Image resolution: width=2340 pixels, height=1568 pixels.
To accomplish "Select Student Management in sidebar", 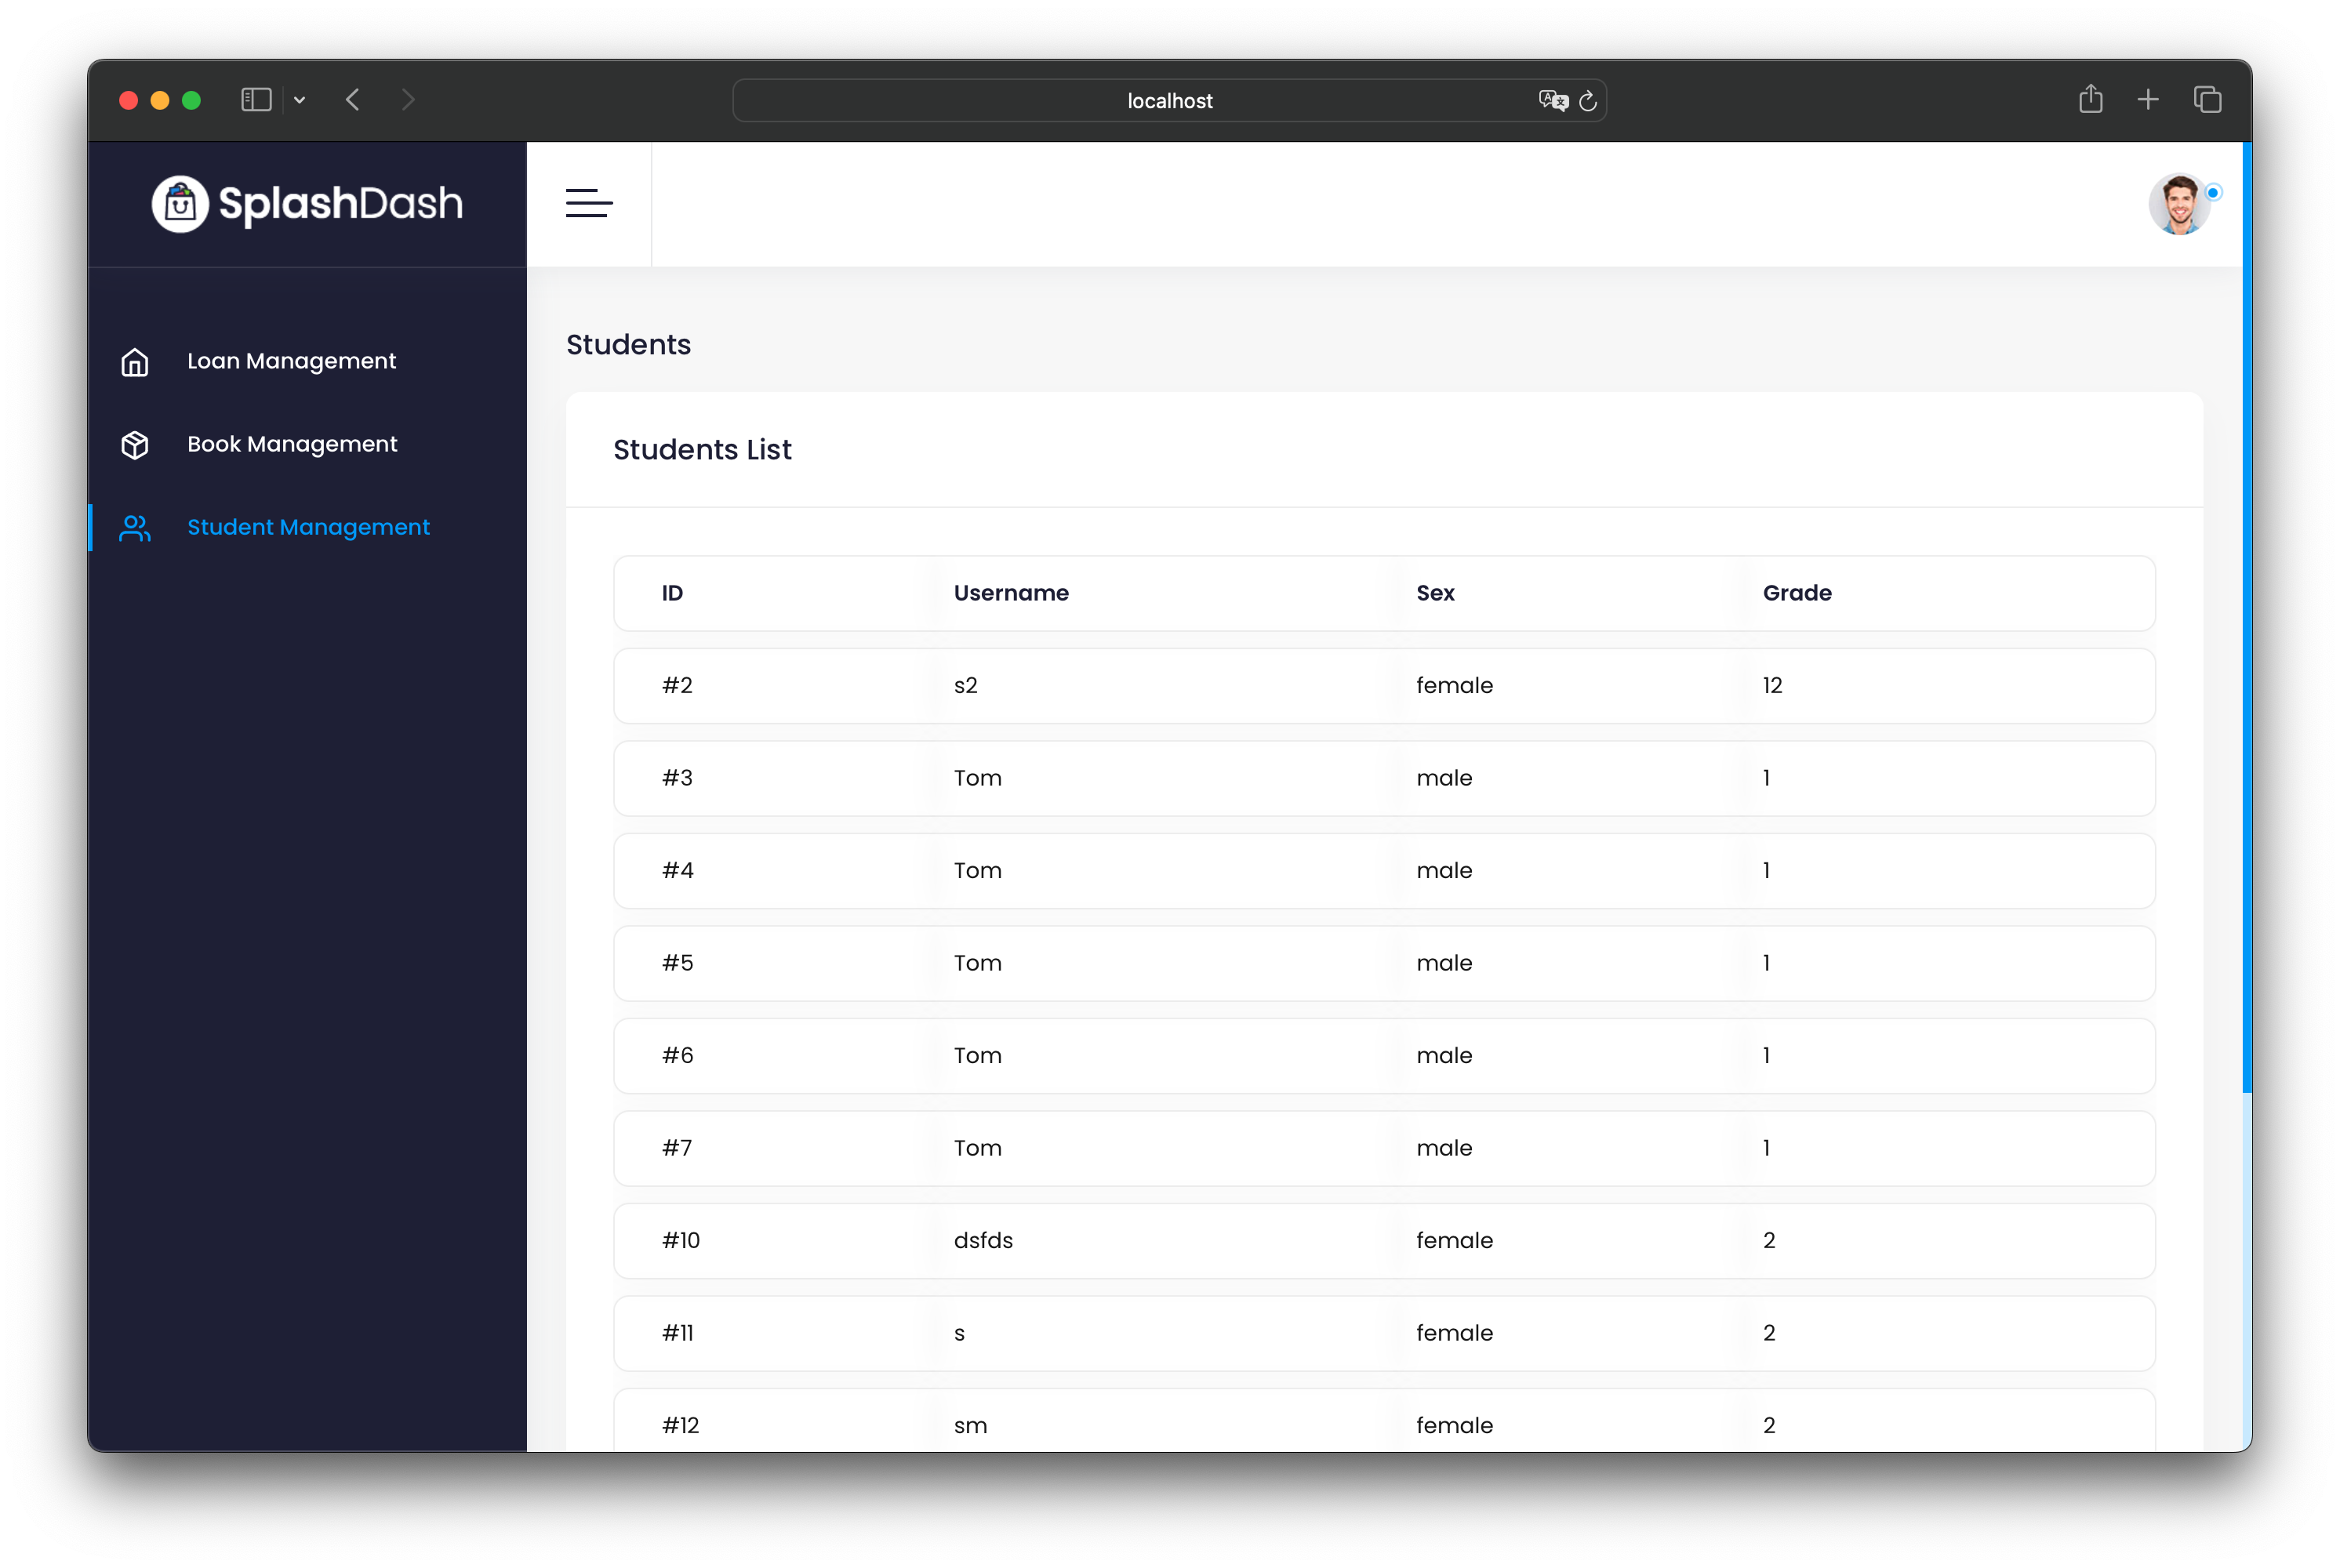I will pyautogui.click(x=308, y=527).
